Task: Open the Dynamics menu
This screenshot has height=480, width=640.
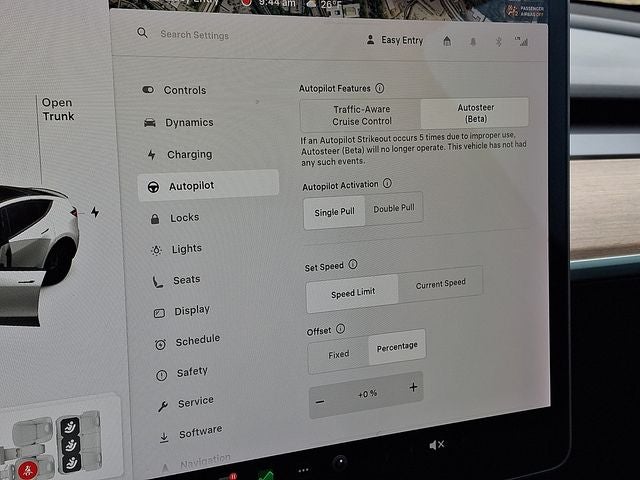Action: [179, 122]
